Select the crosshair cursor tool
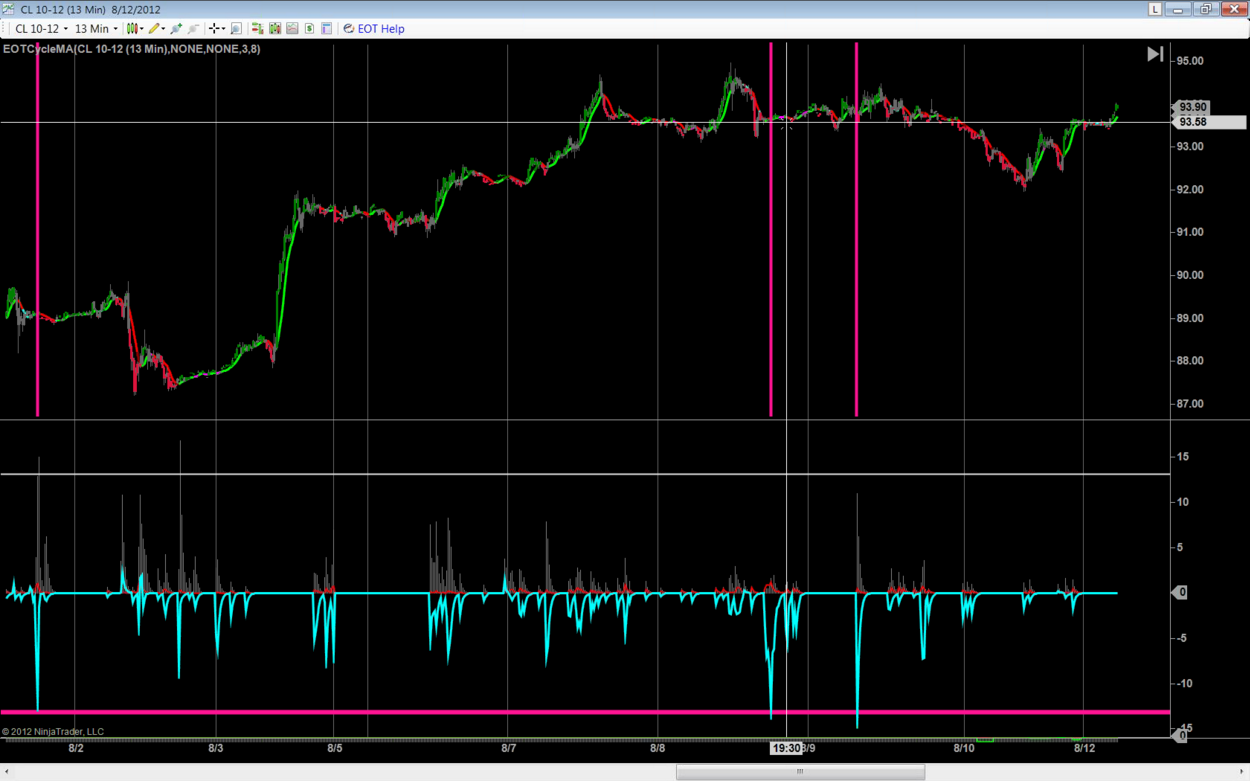The height and width of the screenshot is (781, 1250). 214,29
